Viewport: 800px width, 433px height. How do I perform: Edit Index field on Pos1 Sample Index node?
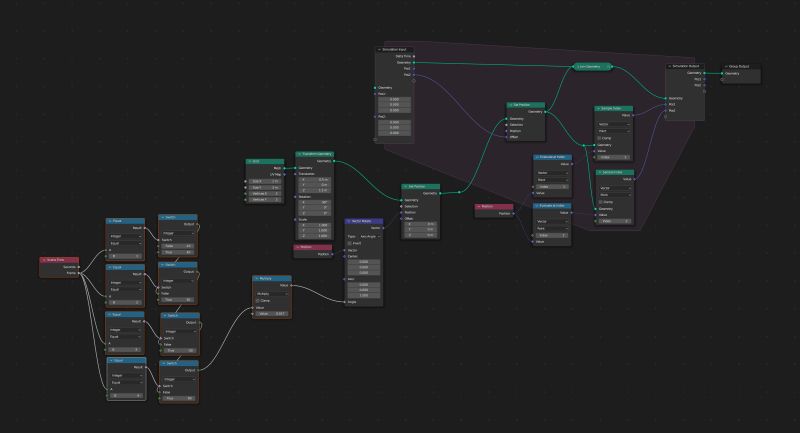614,157
